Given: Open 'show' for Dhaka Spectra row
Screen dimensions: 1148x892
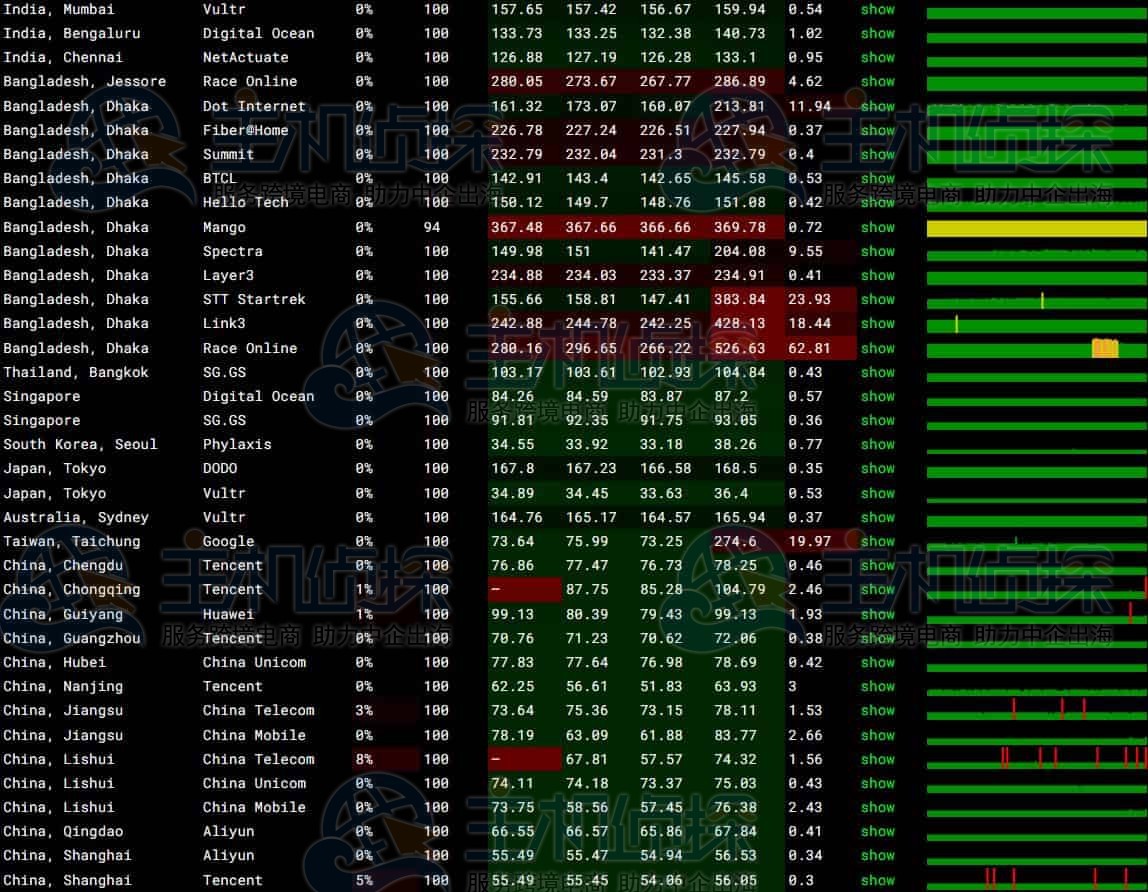Looking at the screenshot, I should coord(877,252).
